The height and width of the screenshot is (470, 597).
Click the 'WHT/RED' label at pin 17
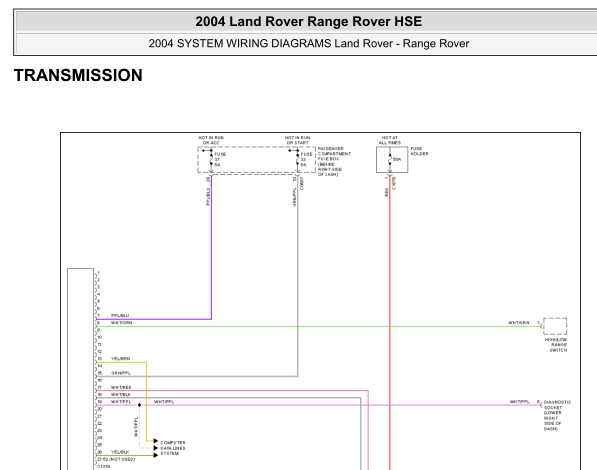tap(121, 387)
